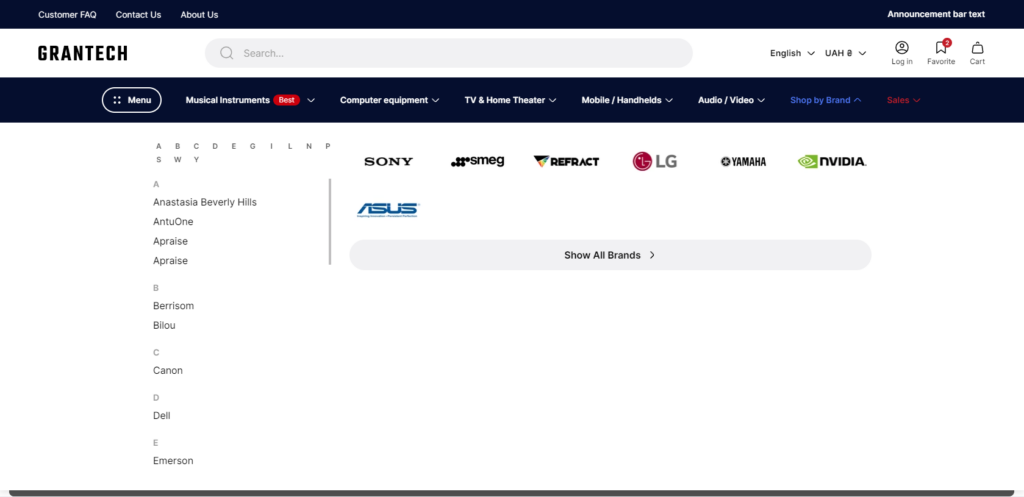
Task: Jump to letter Y in brand index
Action: 196,160
